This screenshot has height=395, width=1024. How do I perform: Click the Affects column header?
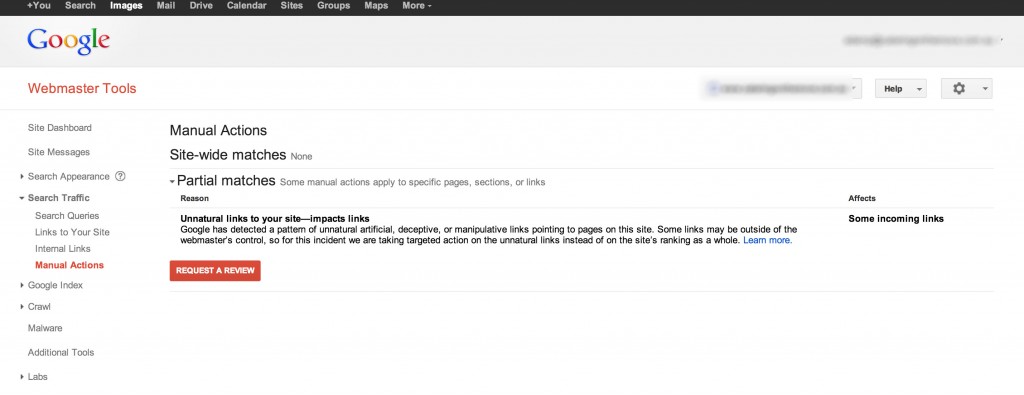(x=862, y=198)
